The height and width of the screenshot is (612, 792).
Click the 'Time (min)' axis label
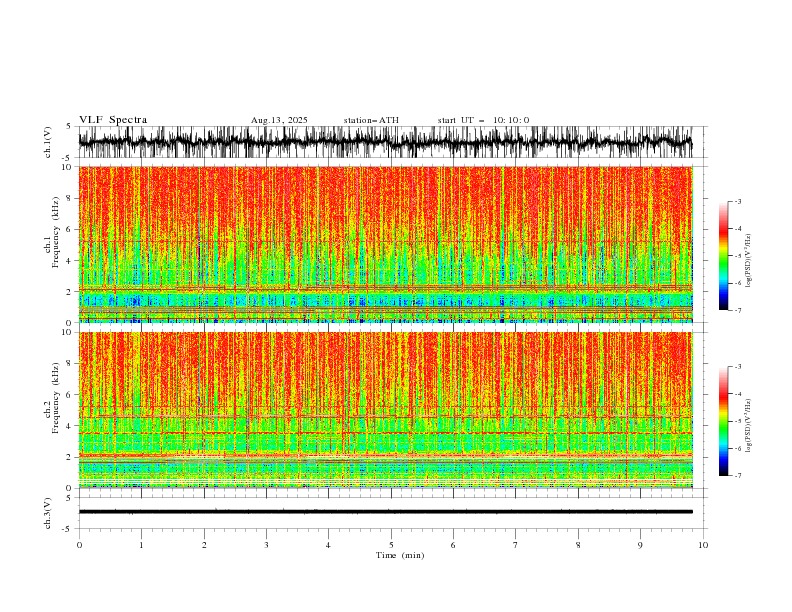(400, 555)
